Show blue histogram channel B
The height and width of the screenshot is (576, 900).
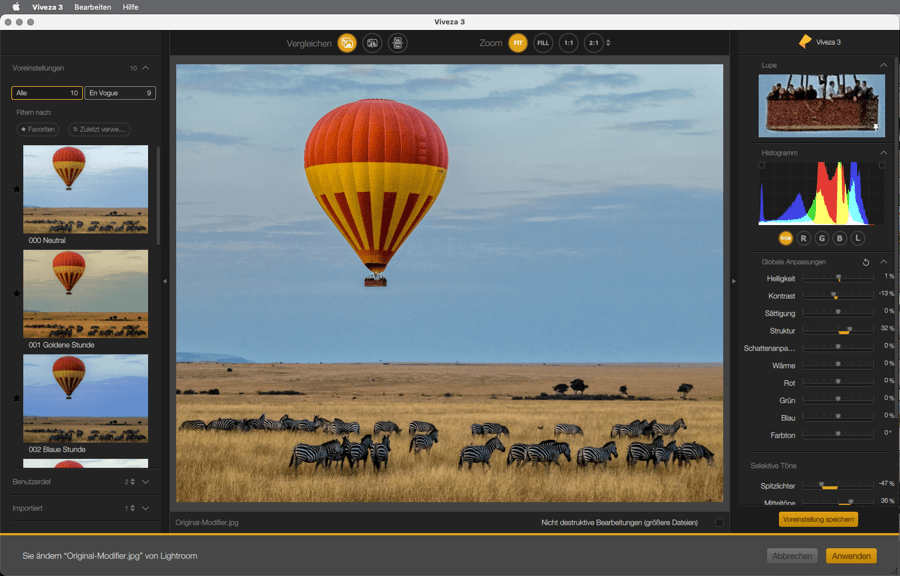click(840, 238)
